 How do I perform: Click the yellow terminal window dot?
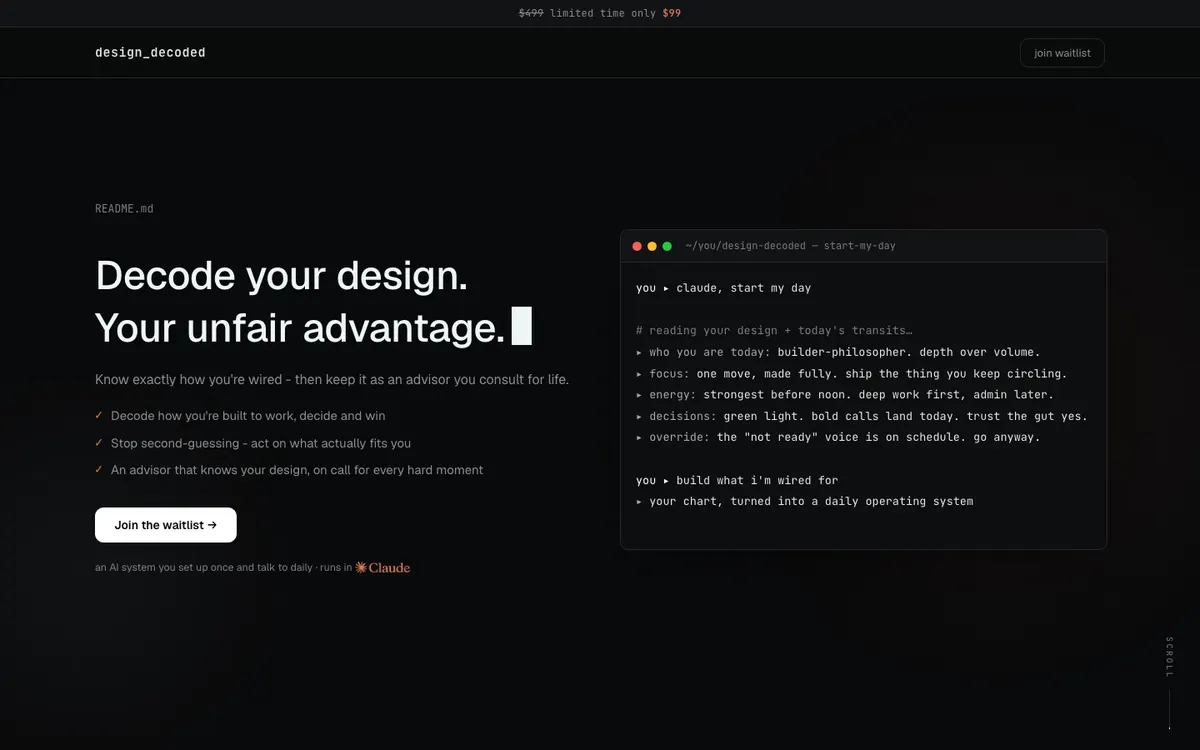[652, 246]
